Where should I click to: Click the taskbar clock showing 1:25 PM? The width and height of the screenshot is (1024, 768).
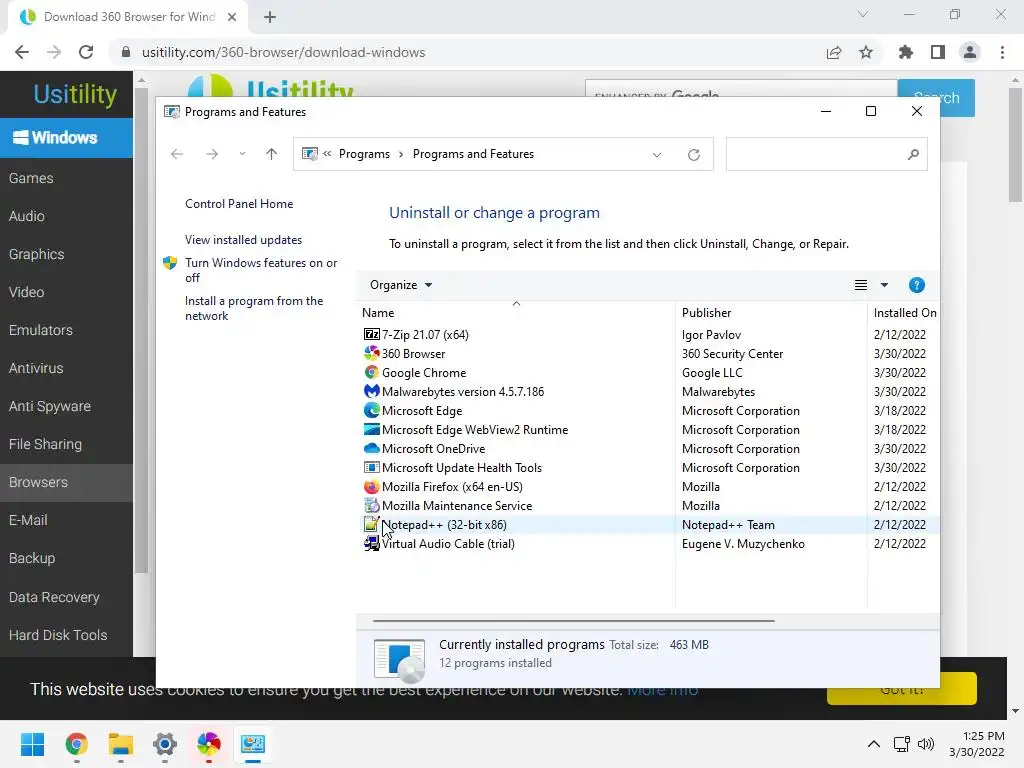click(977, 744)
